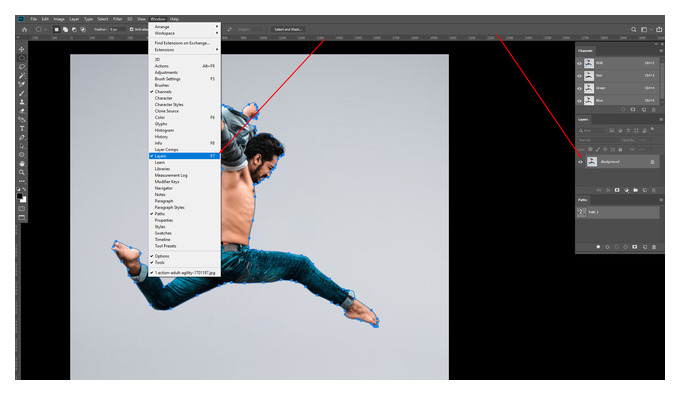Add adjustment layer icon in Layers panel
The width and height of the screenshot is (680, 395).
[626, 190]
